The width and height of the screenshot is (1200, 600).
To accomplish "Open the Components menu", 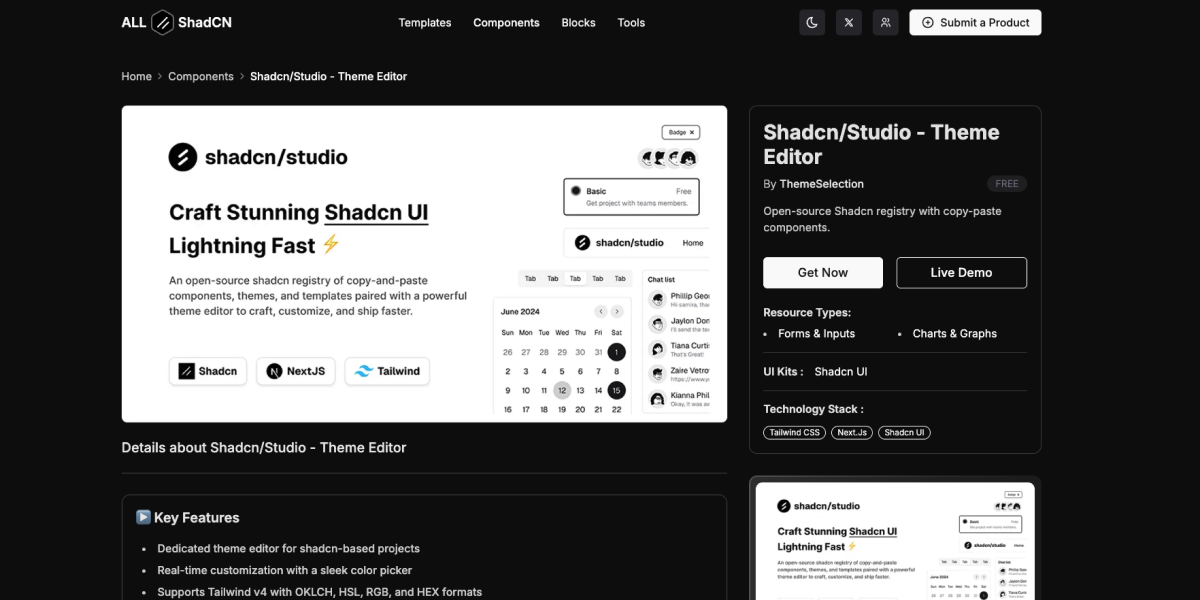I will (x=506, y=22).
